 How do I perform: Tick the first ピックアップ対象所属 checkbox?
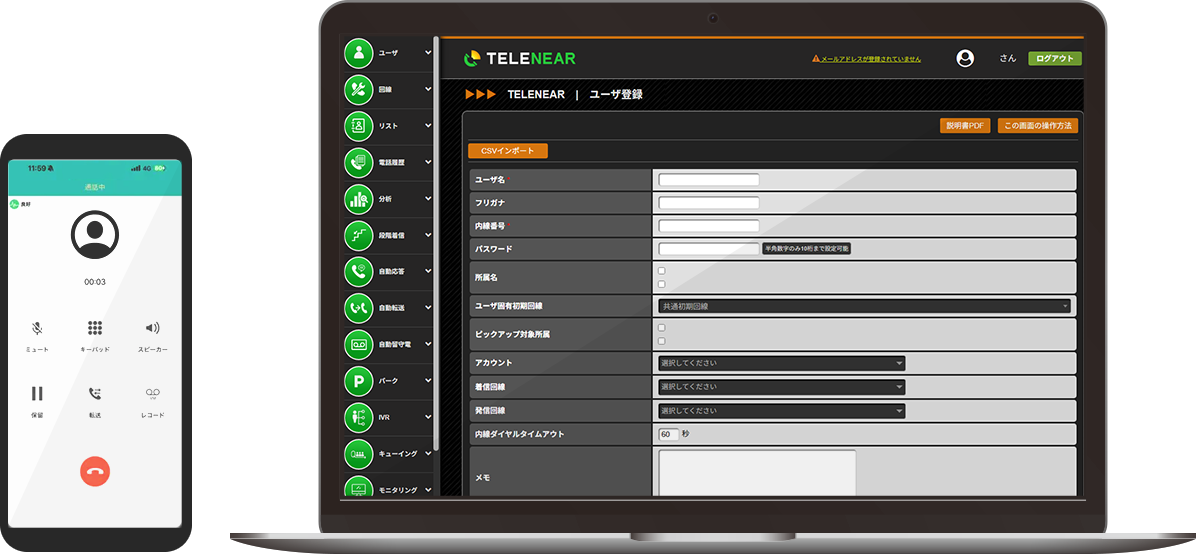coord(661,327)
